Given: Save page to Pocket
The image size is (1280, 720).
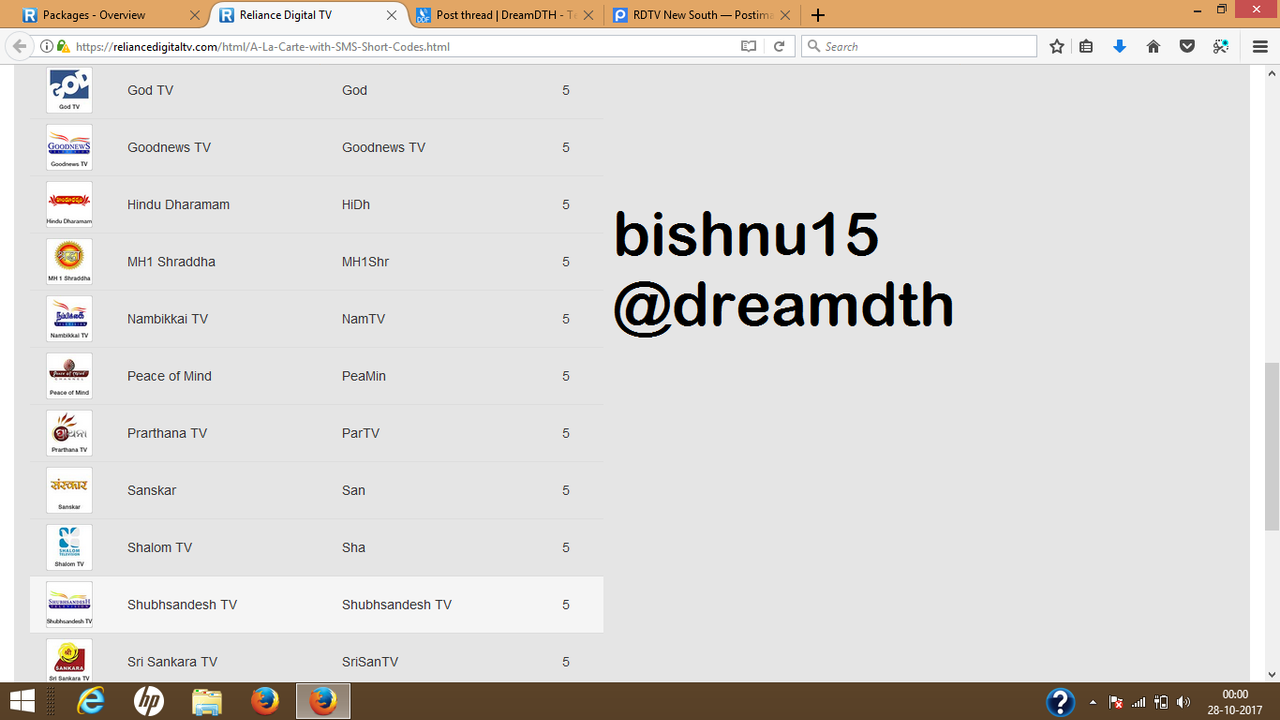Looking at the screenshot, I should (1187, 46).
